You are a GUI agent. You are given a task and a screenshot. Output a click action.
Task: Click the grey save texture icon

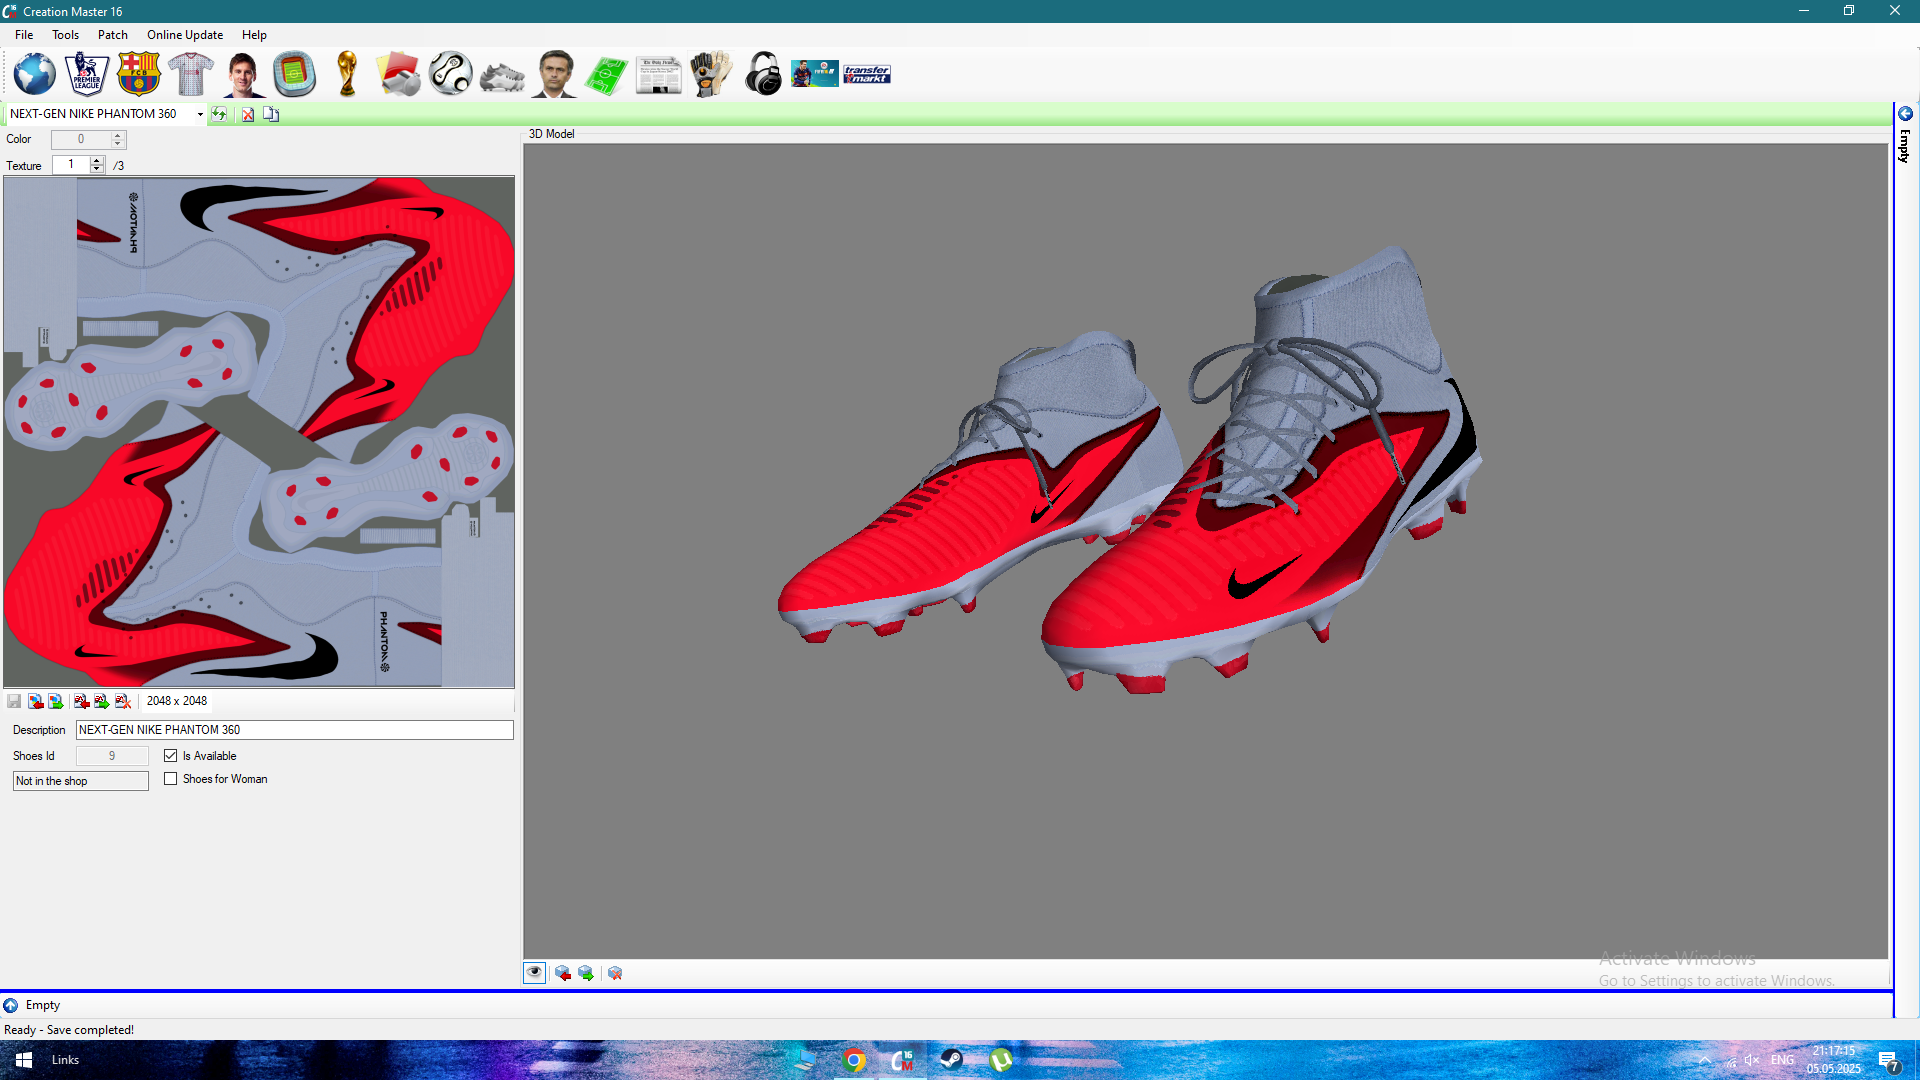pos(14,701)
